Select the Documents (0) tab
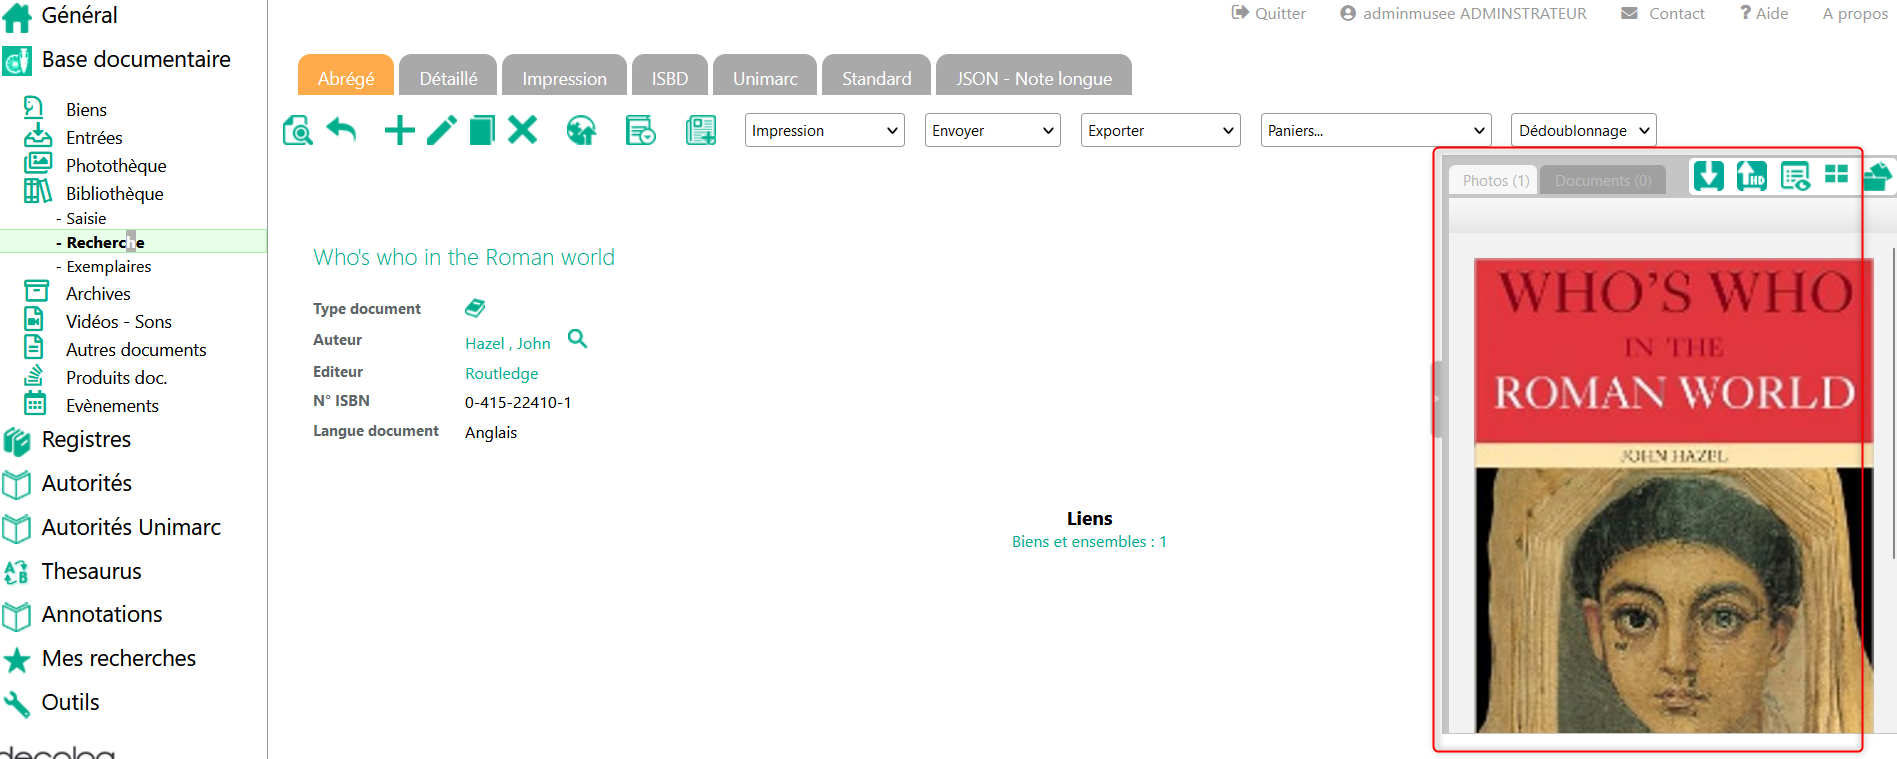Image resolution: width=1897 pixels, height=759 pixels. tap(1603, 180)
